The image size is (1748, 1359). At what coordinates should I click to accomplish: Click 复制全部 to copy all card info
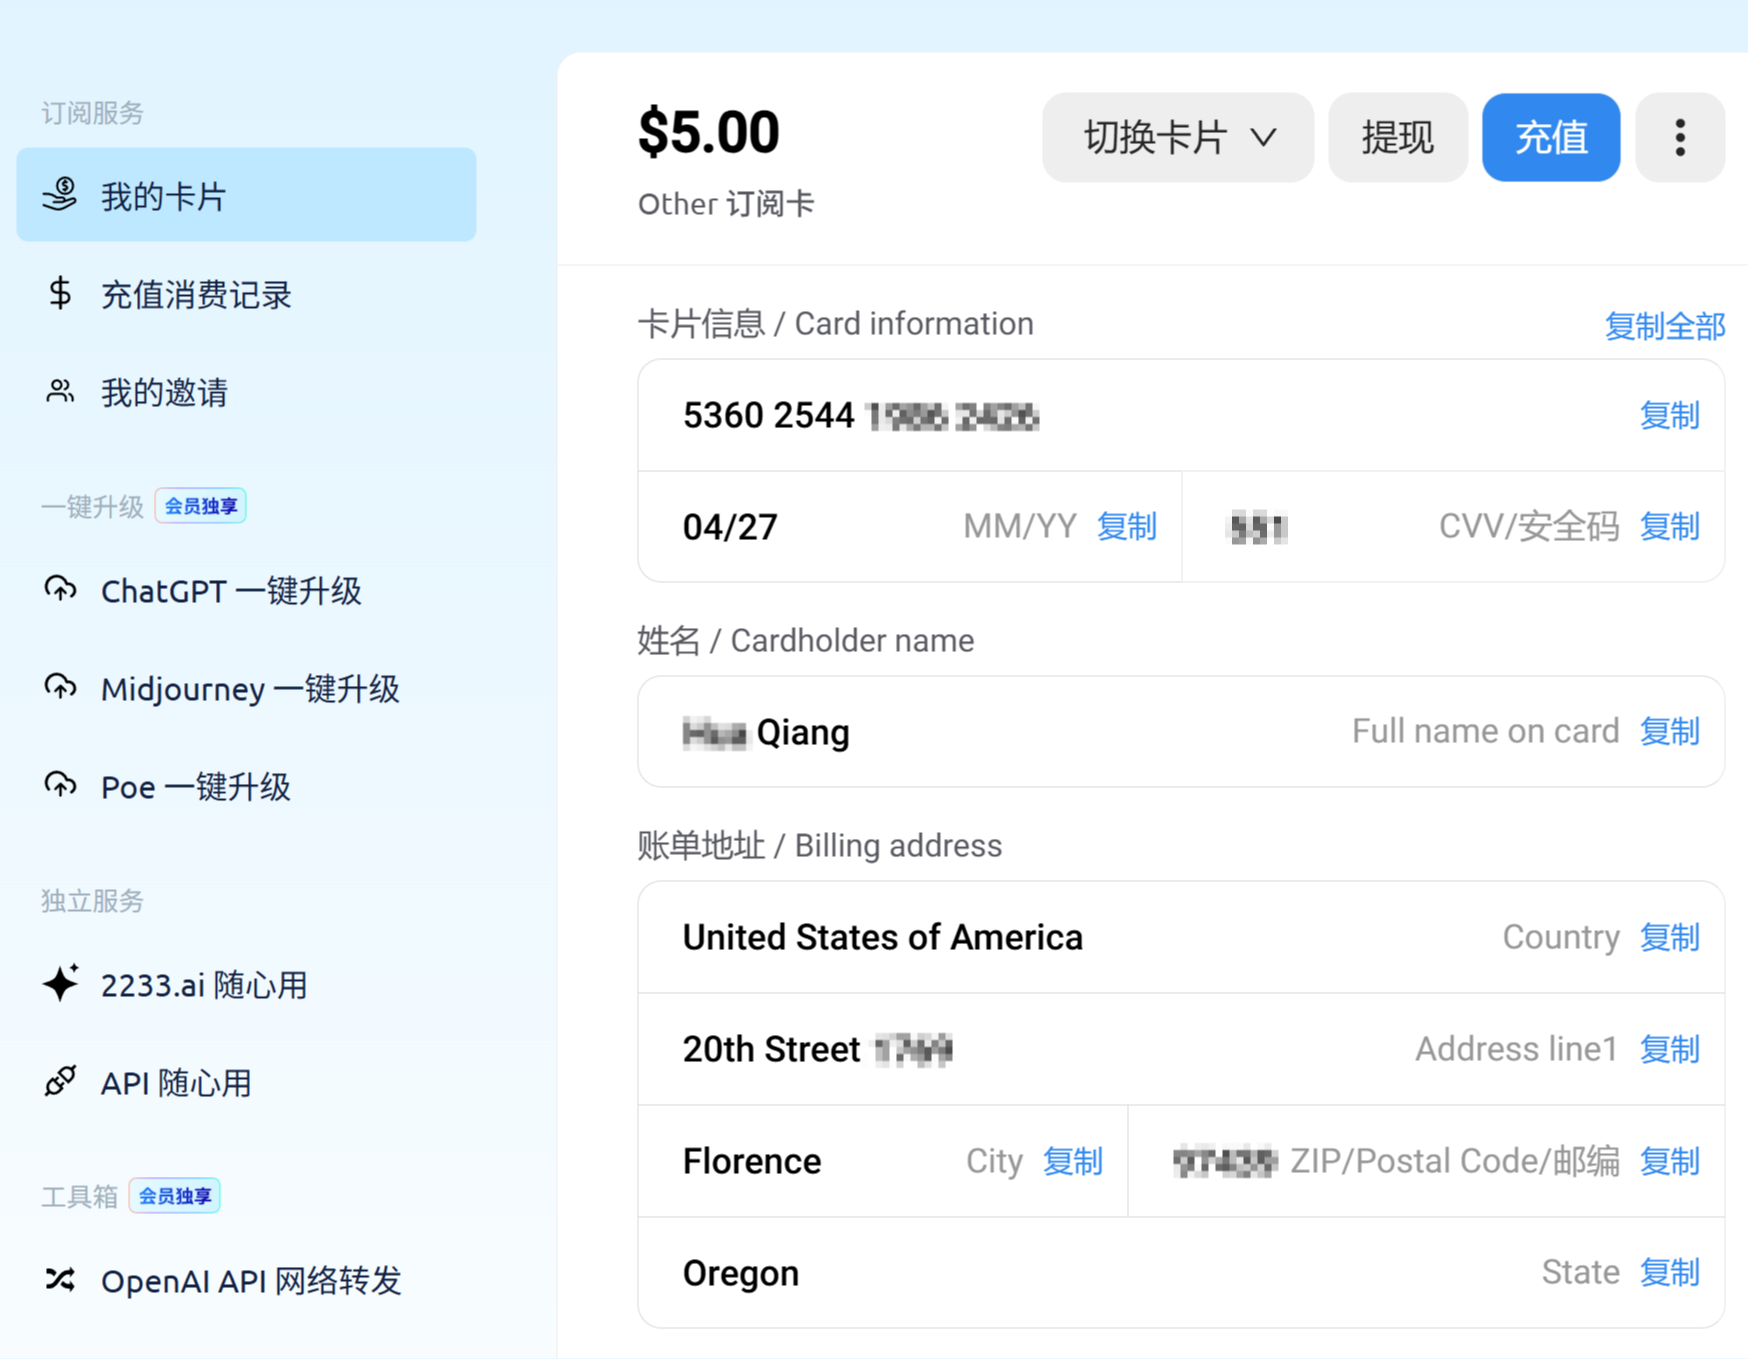[x=1665, y=326]
